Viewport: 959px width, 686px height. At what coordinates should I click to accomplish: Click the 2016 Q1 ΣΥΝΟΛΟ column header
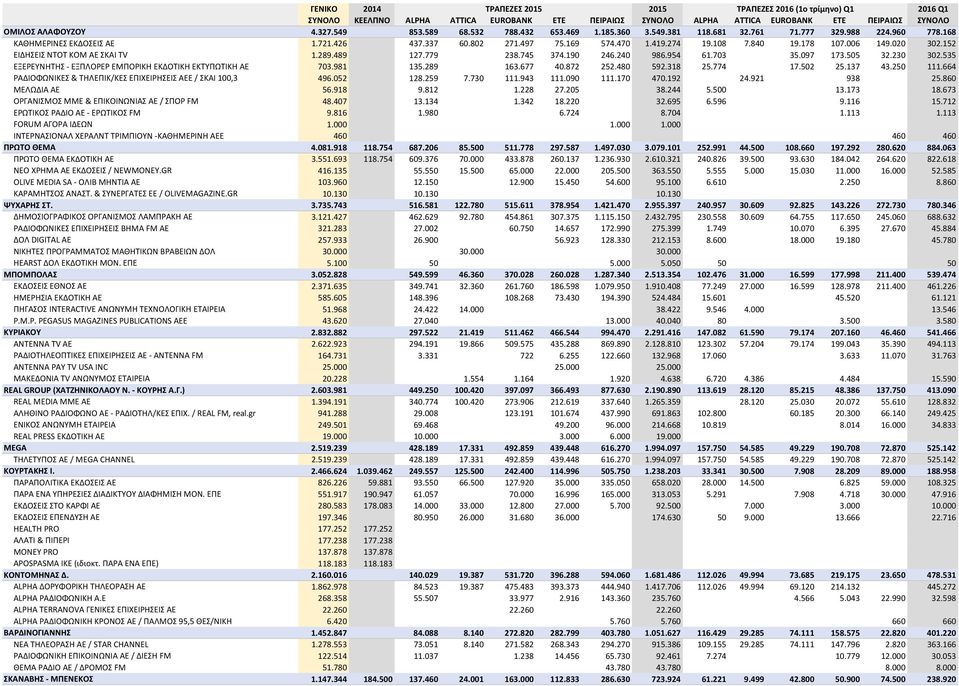pos(933,15)
